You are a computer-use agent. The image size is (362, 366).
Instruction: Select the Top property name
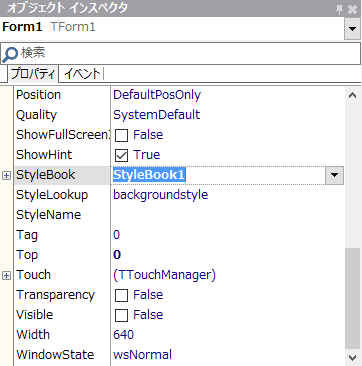[x=27, y=255]
